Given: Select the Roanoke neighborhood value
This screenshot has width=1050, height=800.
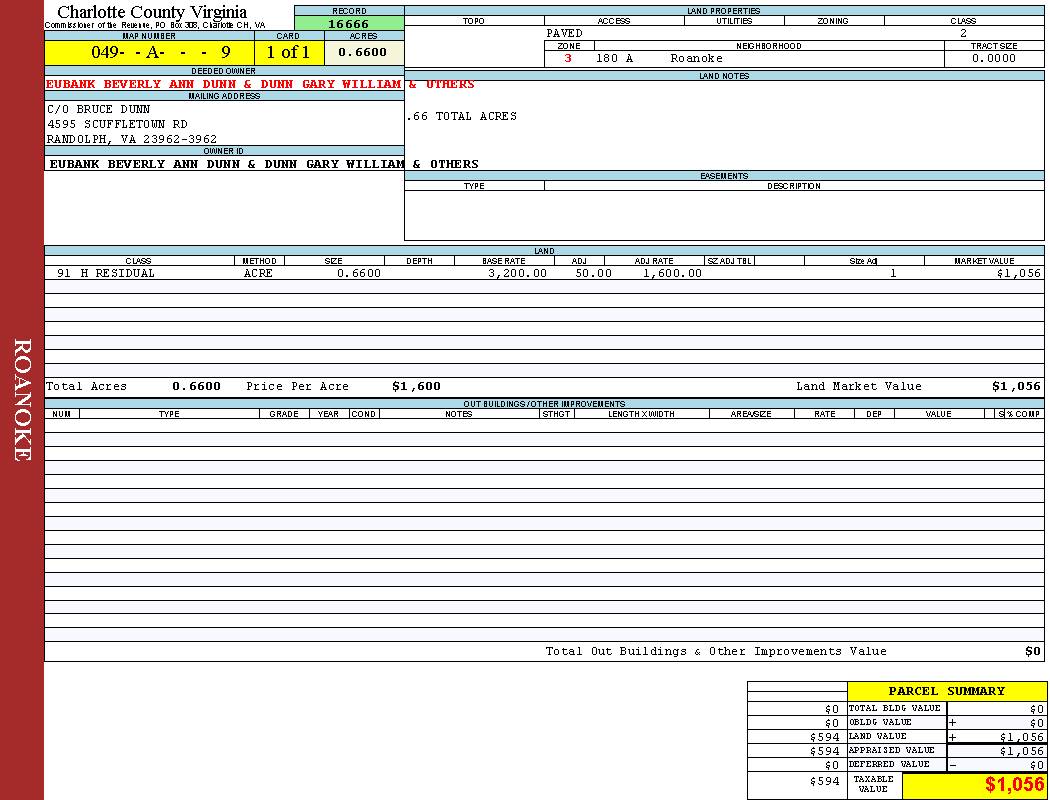Looking at the screenshot, I should (x=696, y=58).
